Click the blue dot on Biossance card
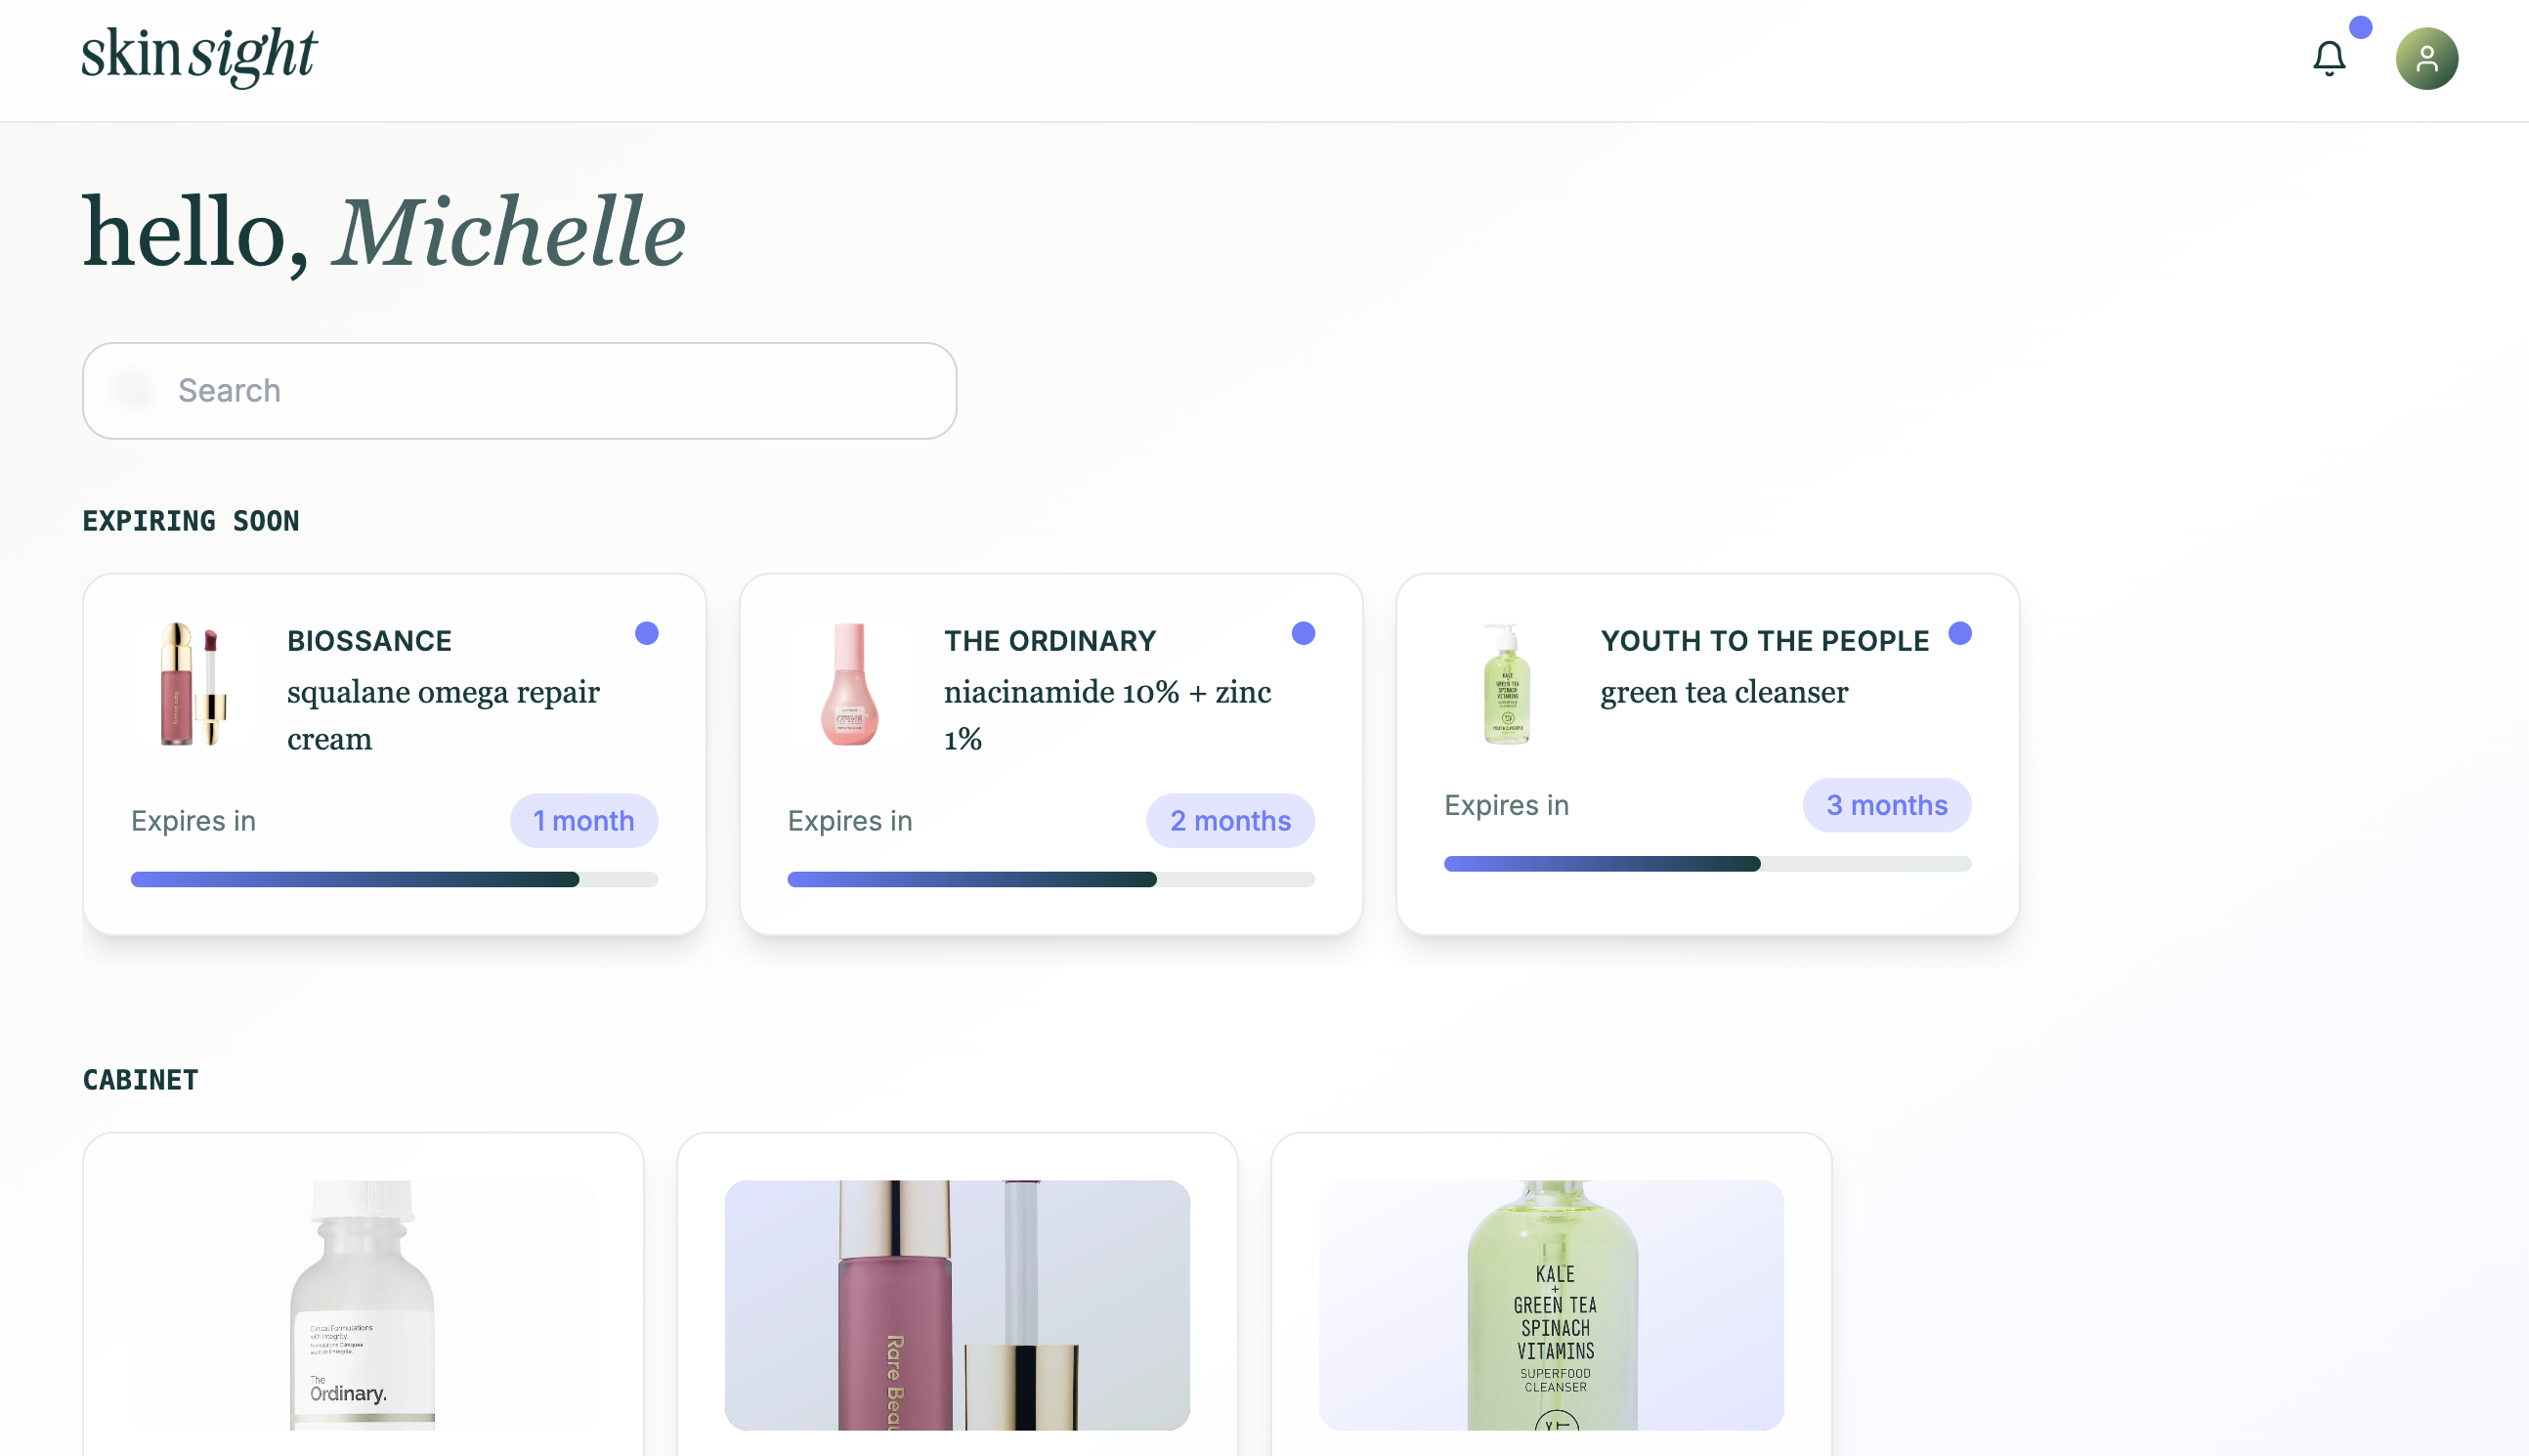Viewport: 2529px width, 1456px height. point(647,633)
